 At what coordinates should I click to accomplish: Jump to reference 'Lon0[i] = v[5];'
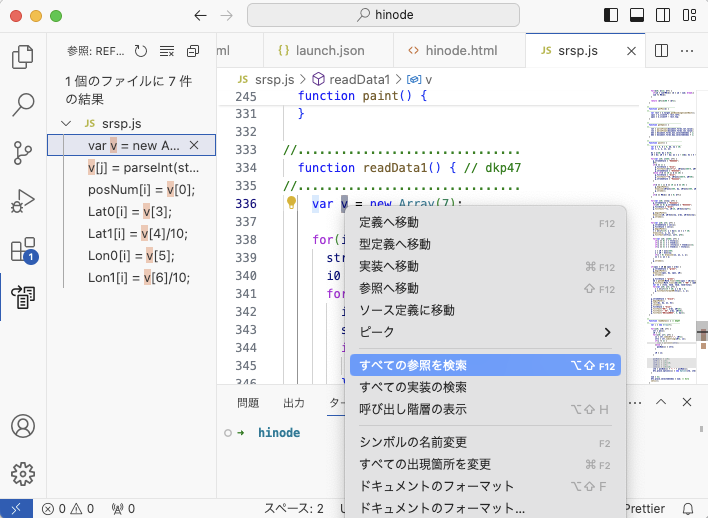131,255
